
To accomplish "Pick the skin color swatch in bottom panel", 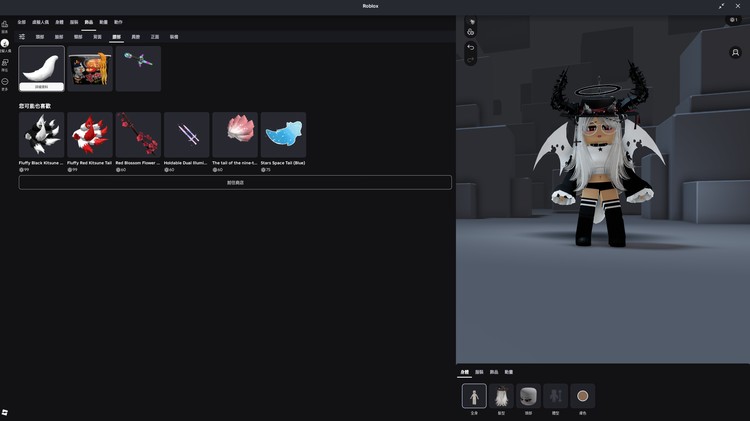I will [582, 396].
